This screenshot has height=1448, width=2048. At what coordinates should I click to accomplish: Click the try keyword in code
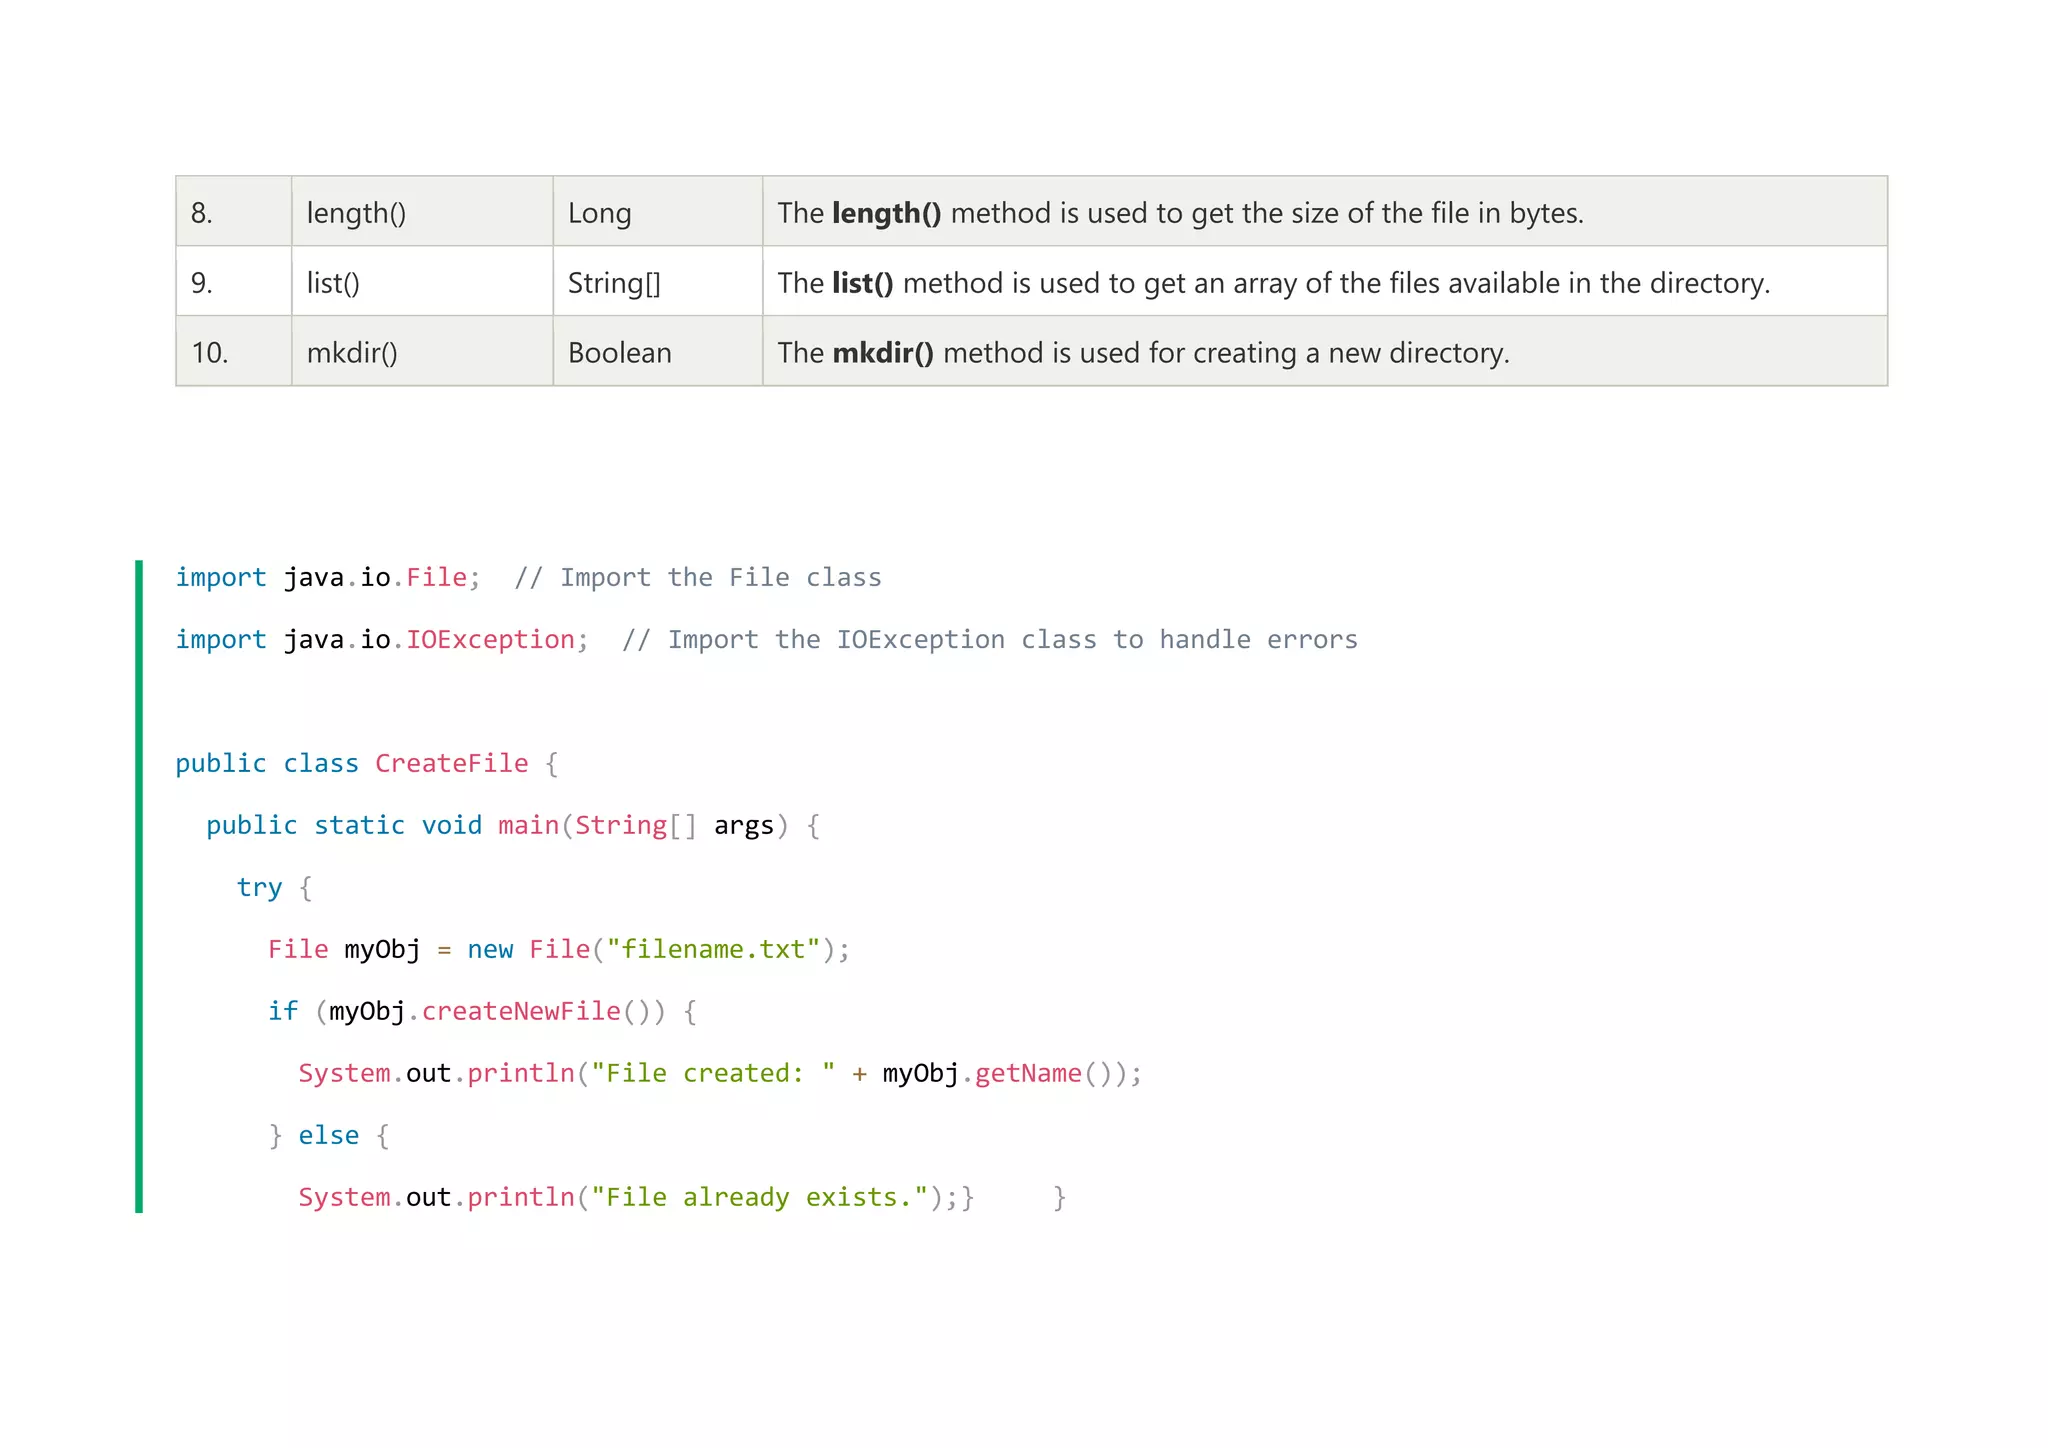pos(259,888)
